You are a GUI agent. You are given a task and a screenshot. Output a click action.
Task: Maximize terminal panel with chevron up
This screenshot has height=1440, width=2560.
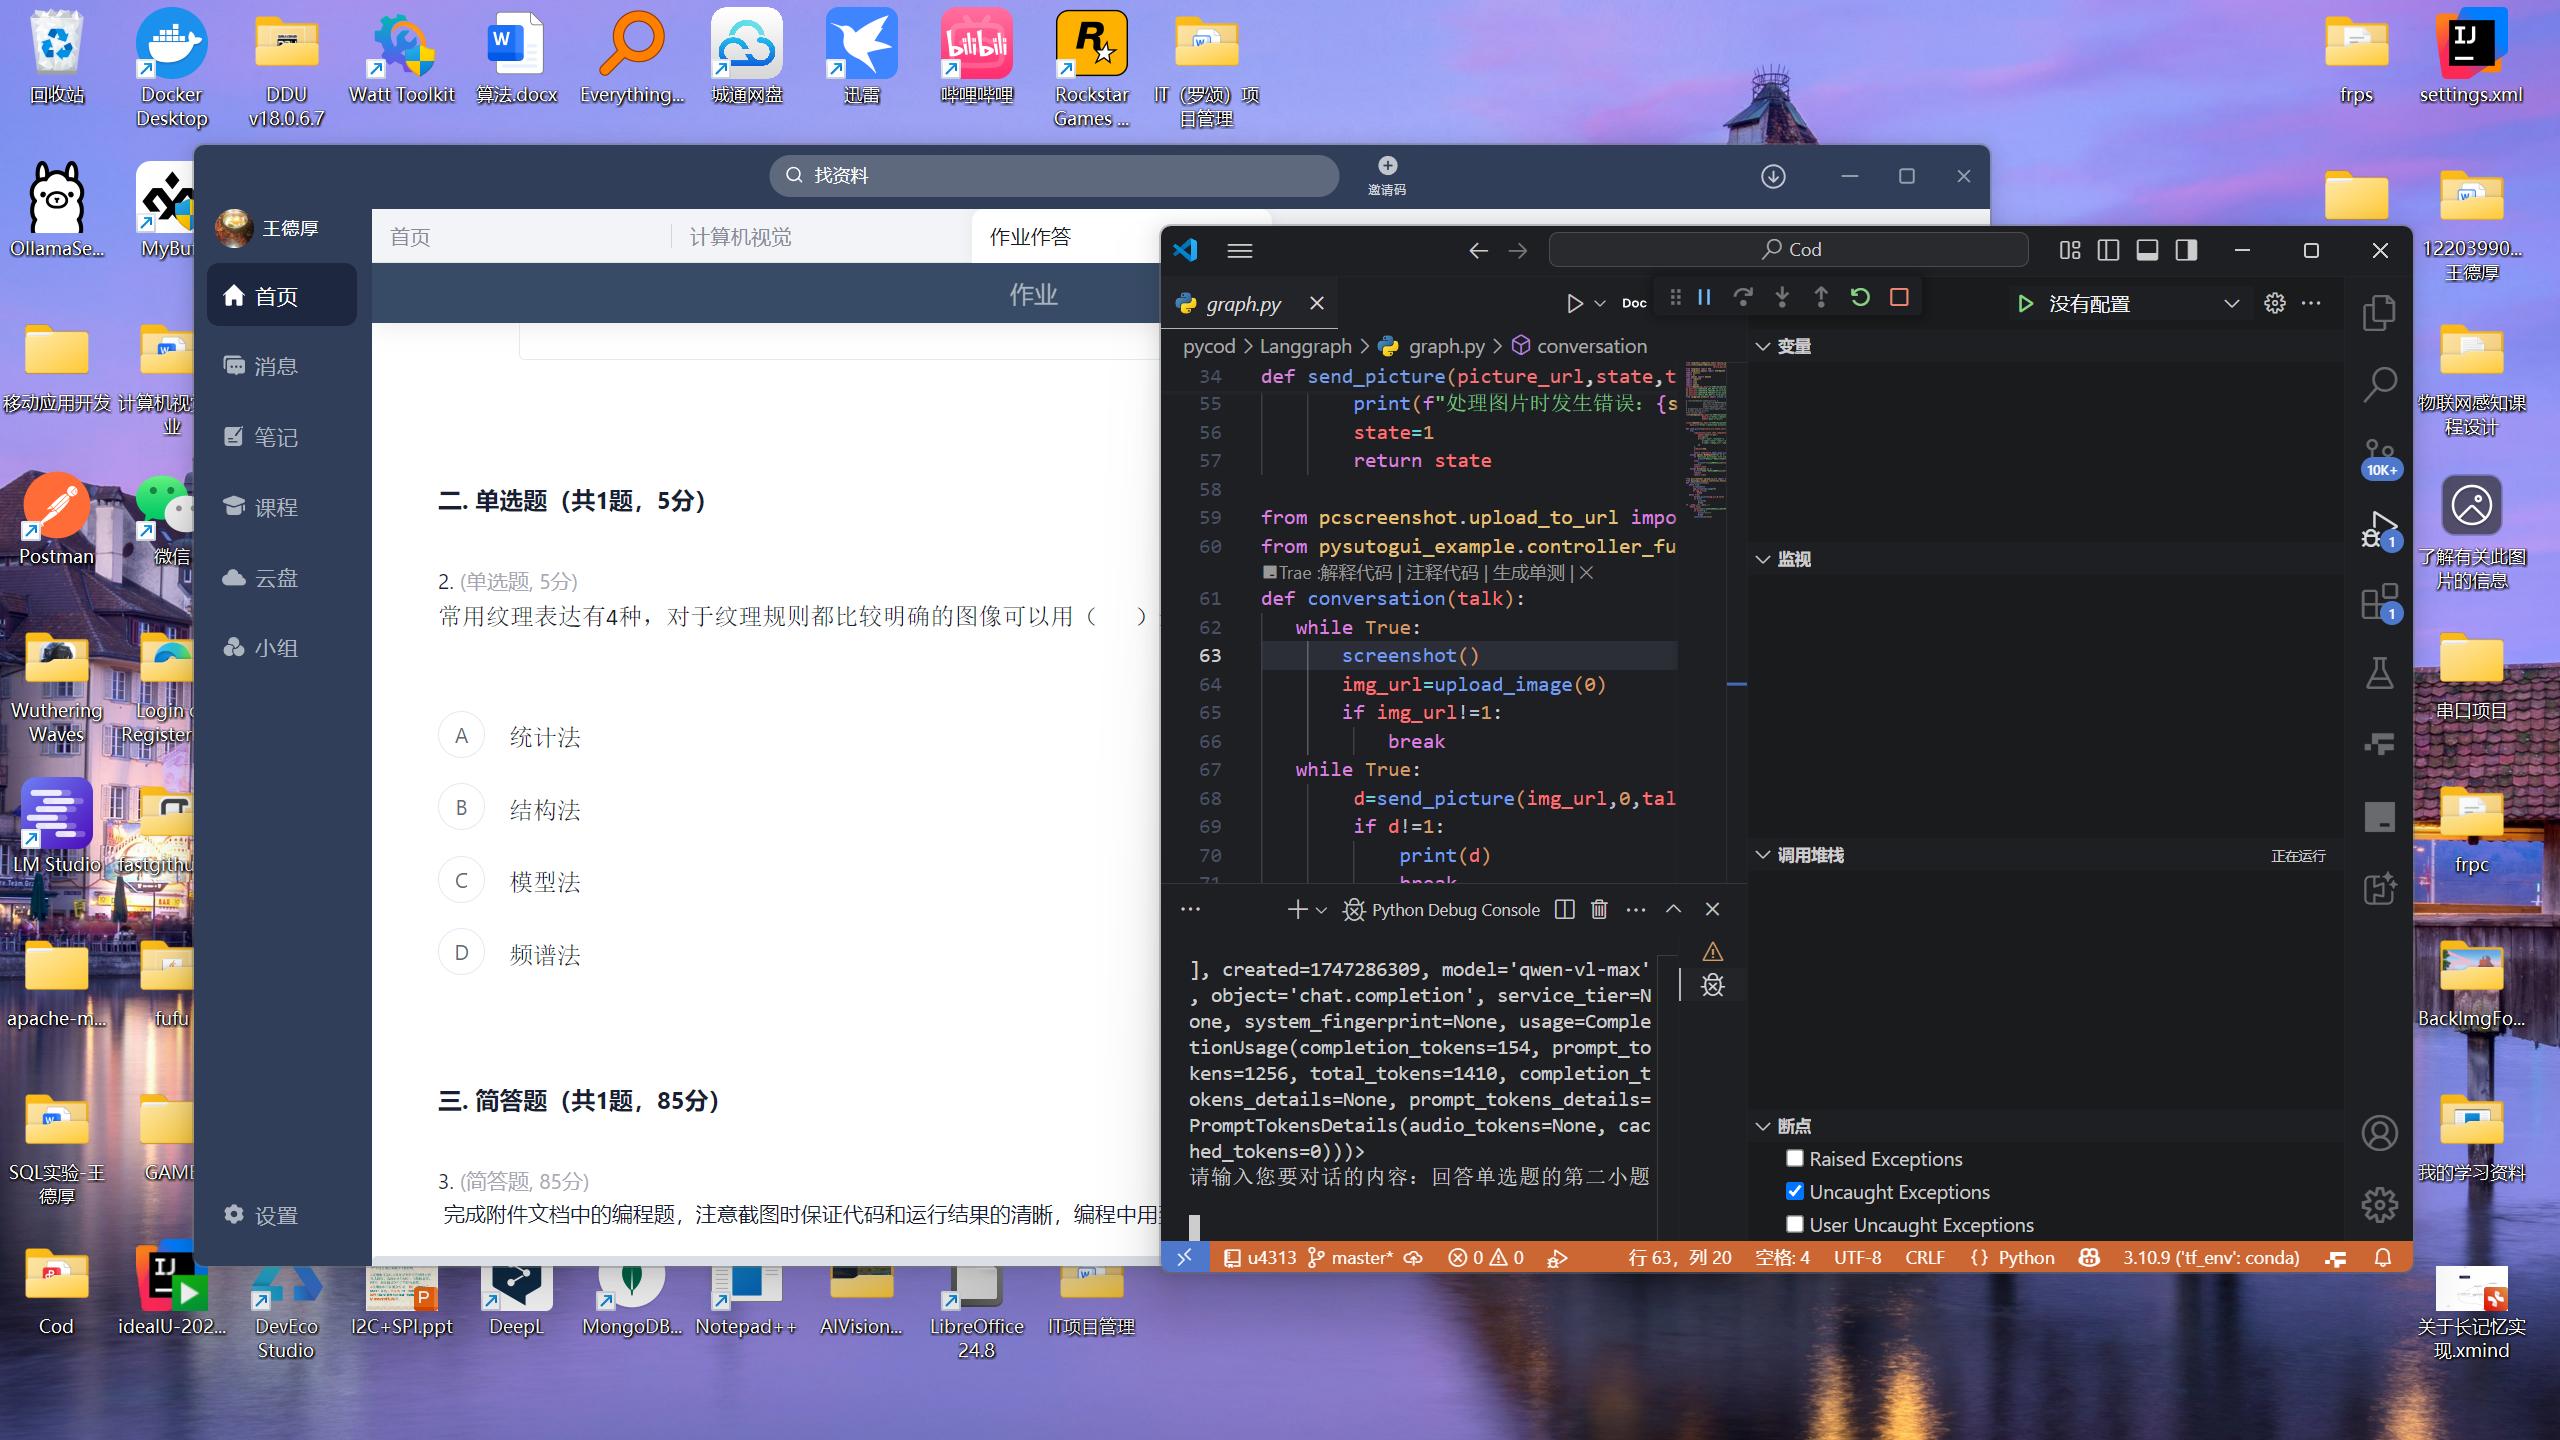pyautogui.click(x=1673, y=909)
